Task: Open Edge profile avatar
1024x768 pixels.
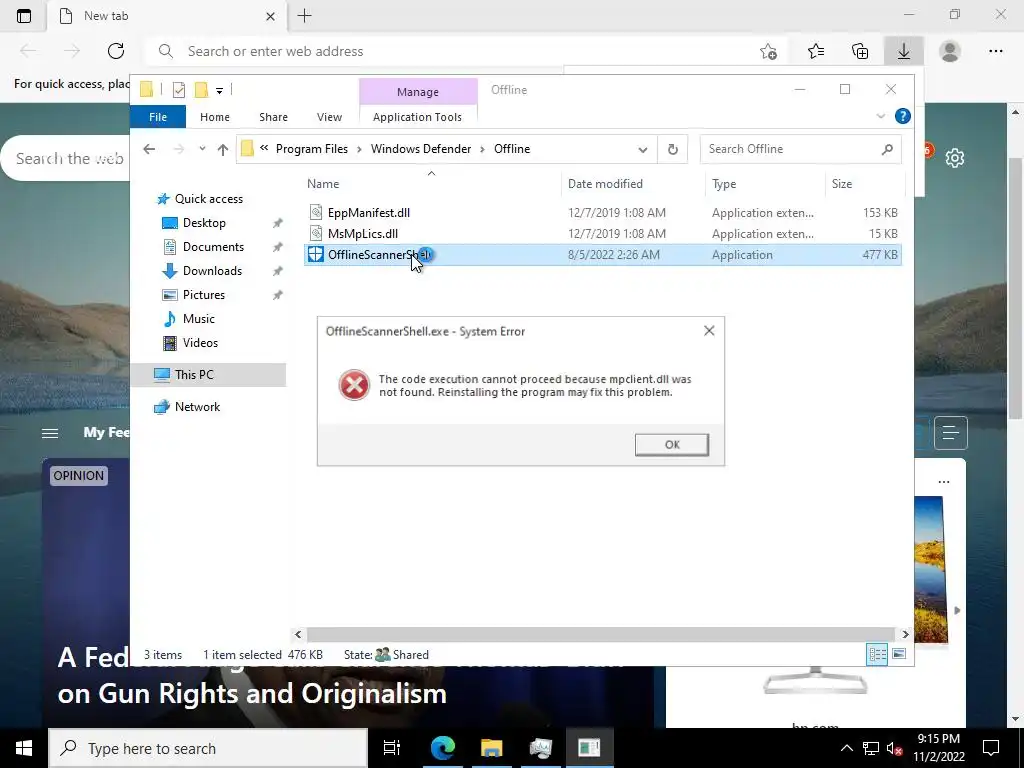Action: coord(950,51)
